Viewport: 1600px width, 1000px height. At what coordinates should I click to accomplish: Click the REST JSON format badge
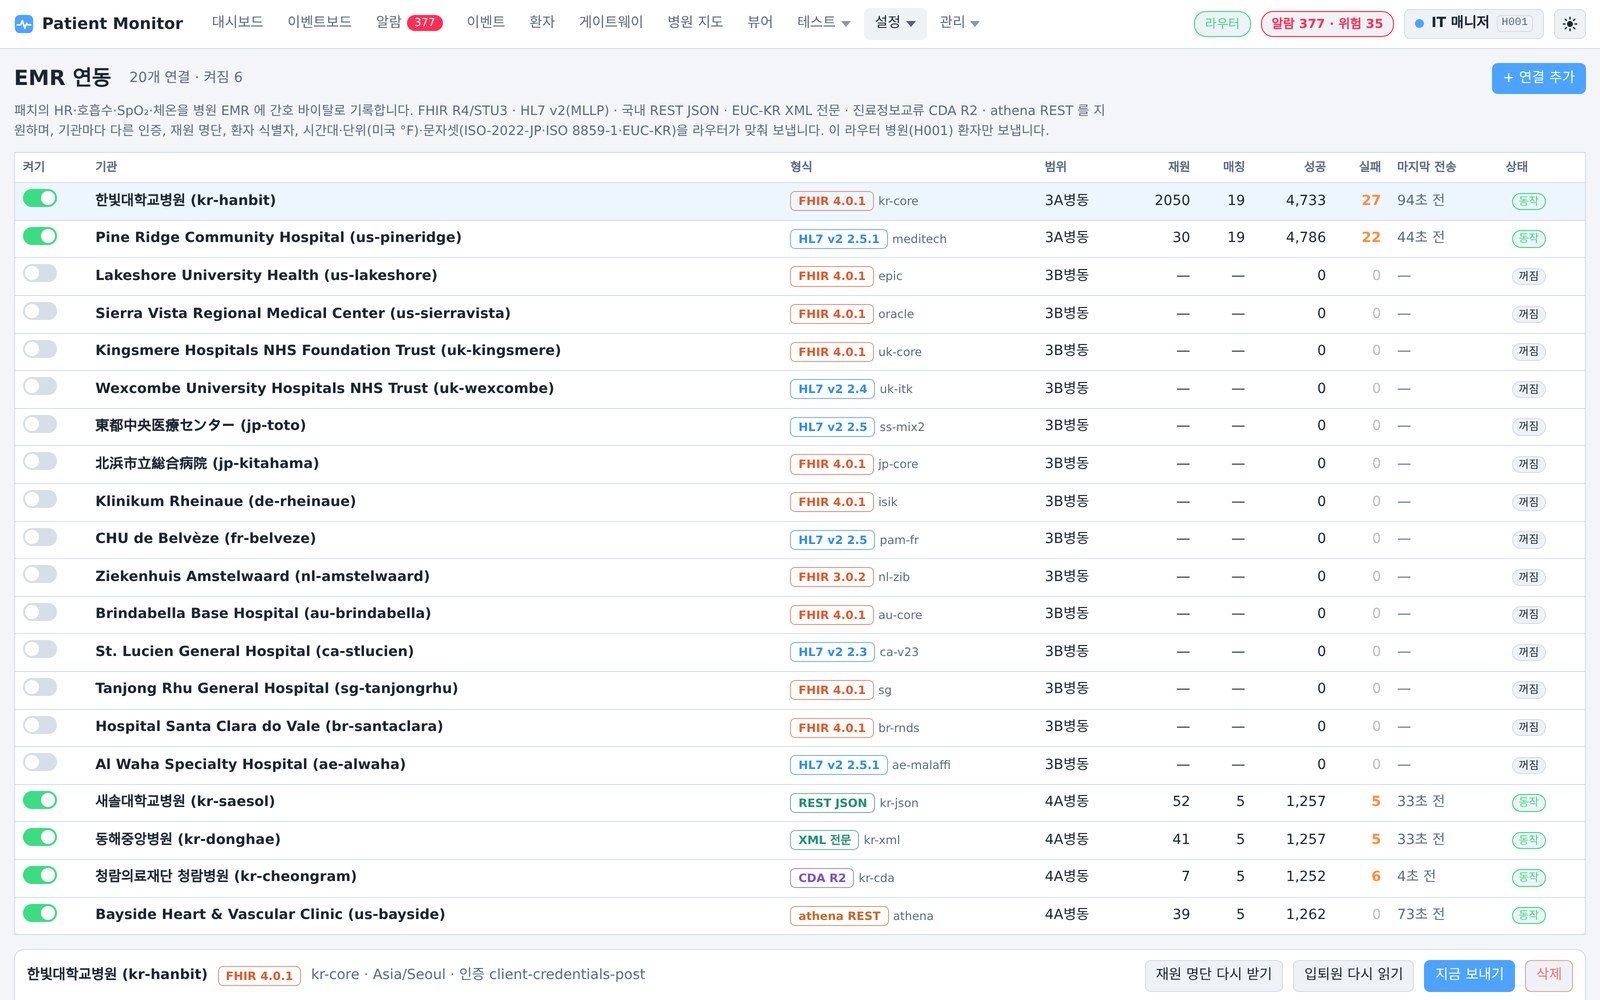coord(832,803)
